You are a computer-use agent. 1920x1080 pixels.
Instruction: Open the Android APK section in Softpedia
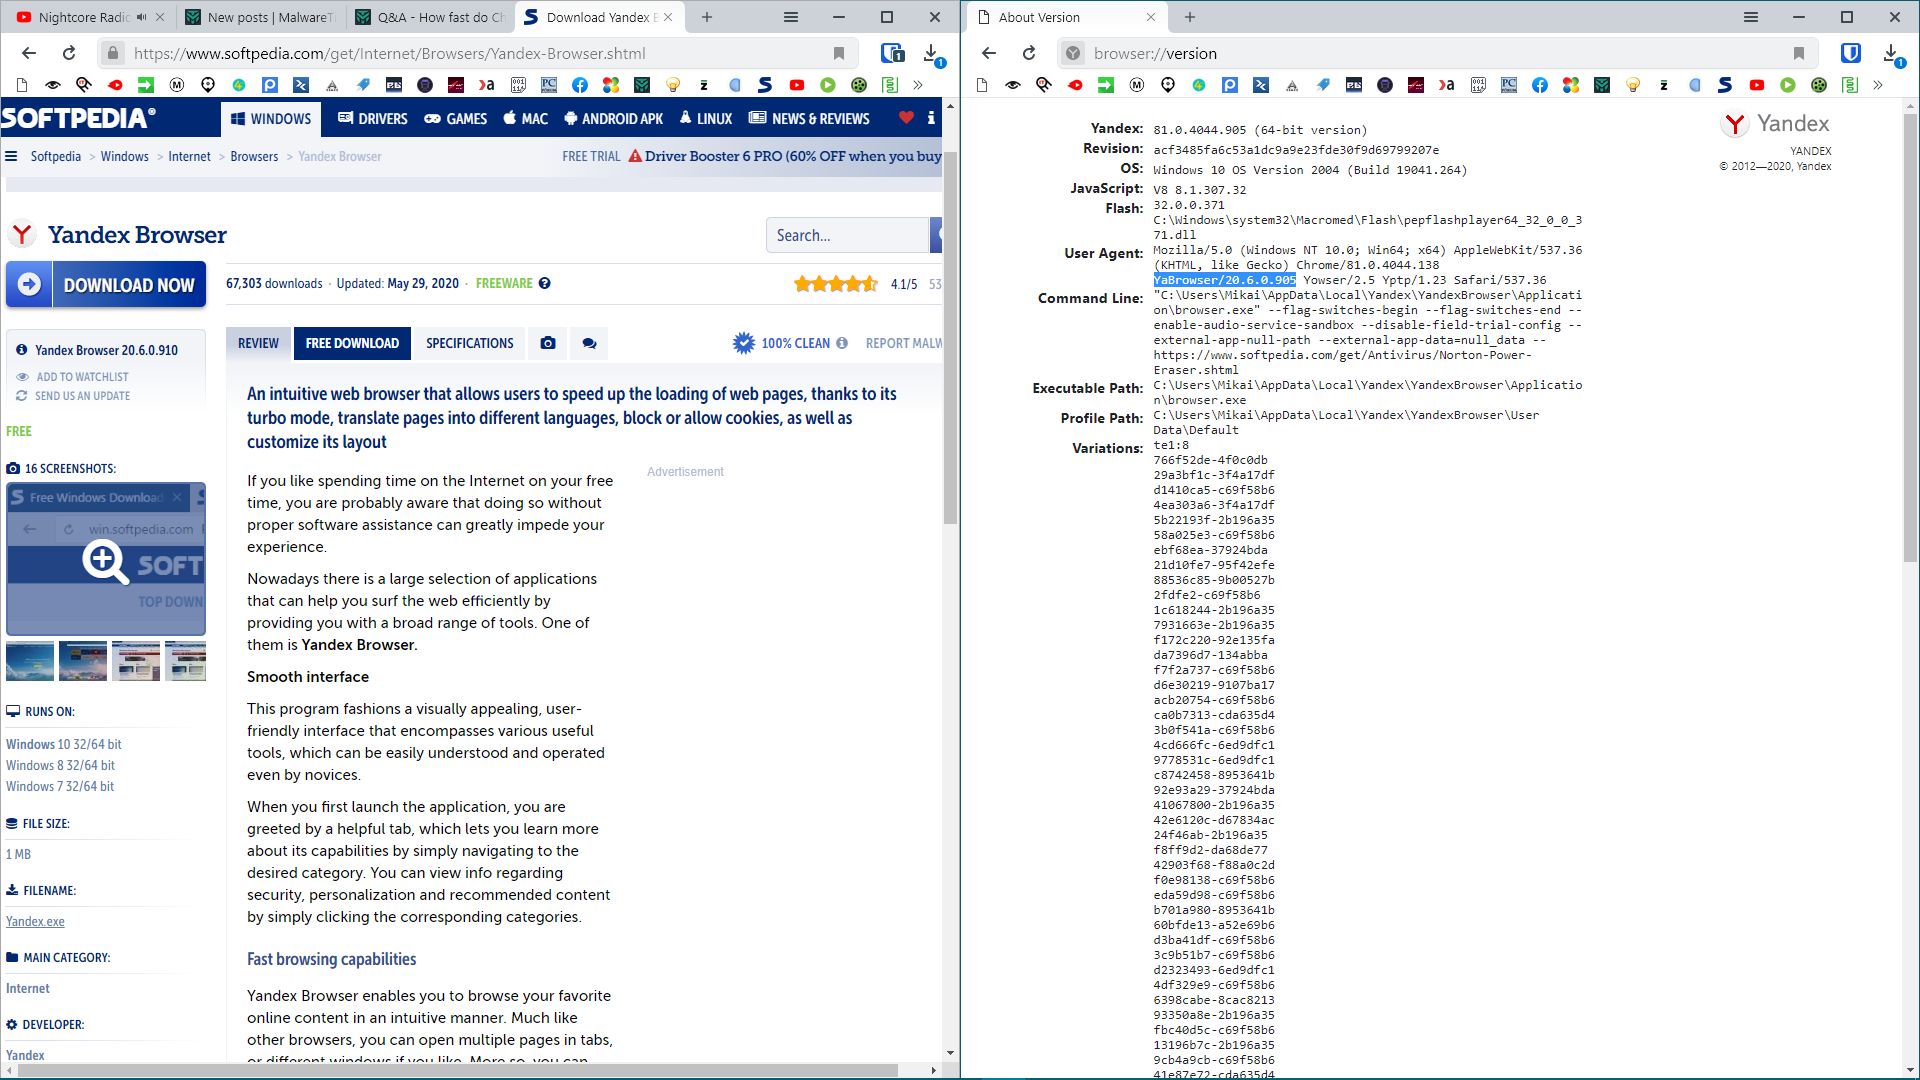pyautogui.click(x=613, y=118)
